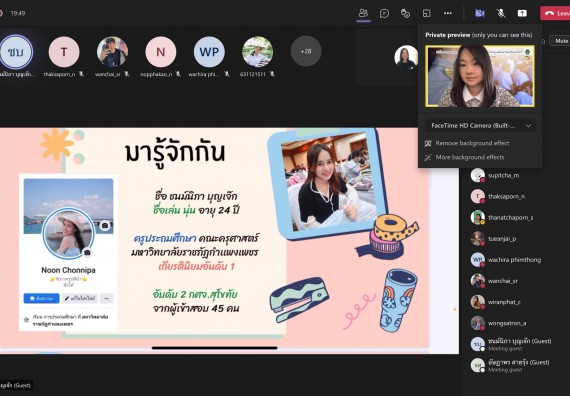Click thanatchaporn_s avatar photo in list
This screenshot has height=396, width=570.
click(x=478, y=217)
